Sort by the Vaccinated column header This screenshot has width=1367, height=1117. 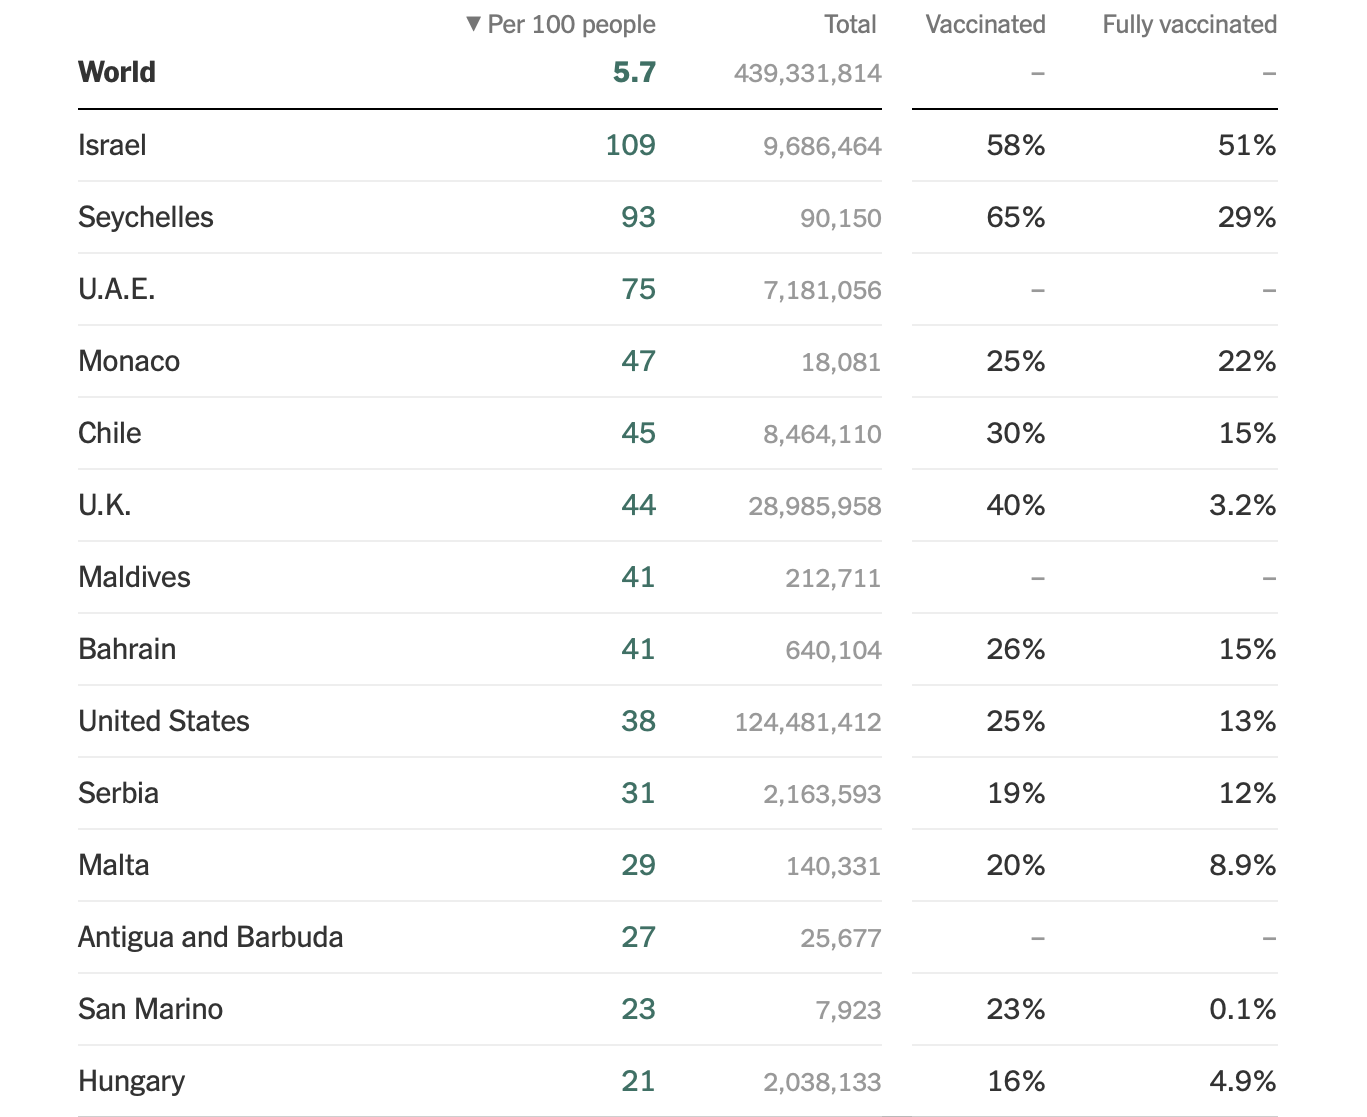[985, 25]
